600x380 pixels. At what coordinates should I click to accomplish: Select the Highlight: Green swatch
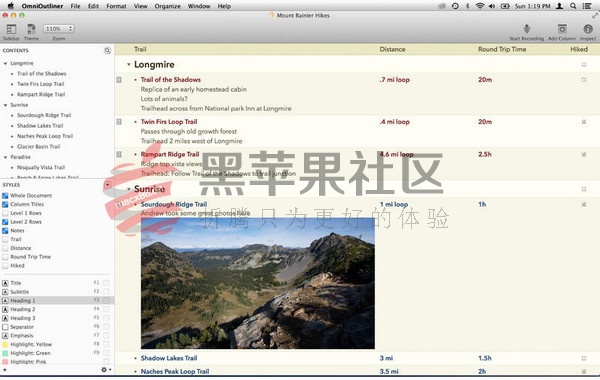(5, 353)
